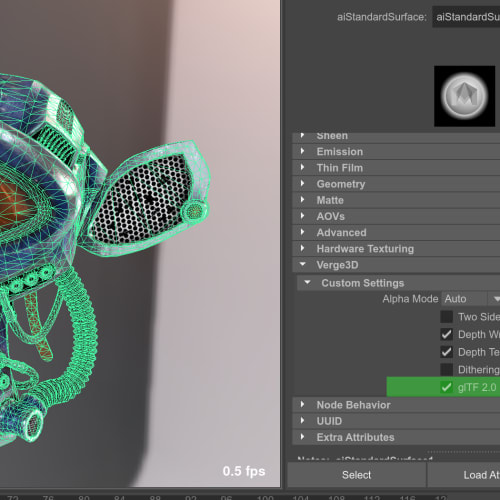This screenshot has width=500, height=500.
Task: Click the 0.5 fps readout
Action: (244, 471)
